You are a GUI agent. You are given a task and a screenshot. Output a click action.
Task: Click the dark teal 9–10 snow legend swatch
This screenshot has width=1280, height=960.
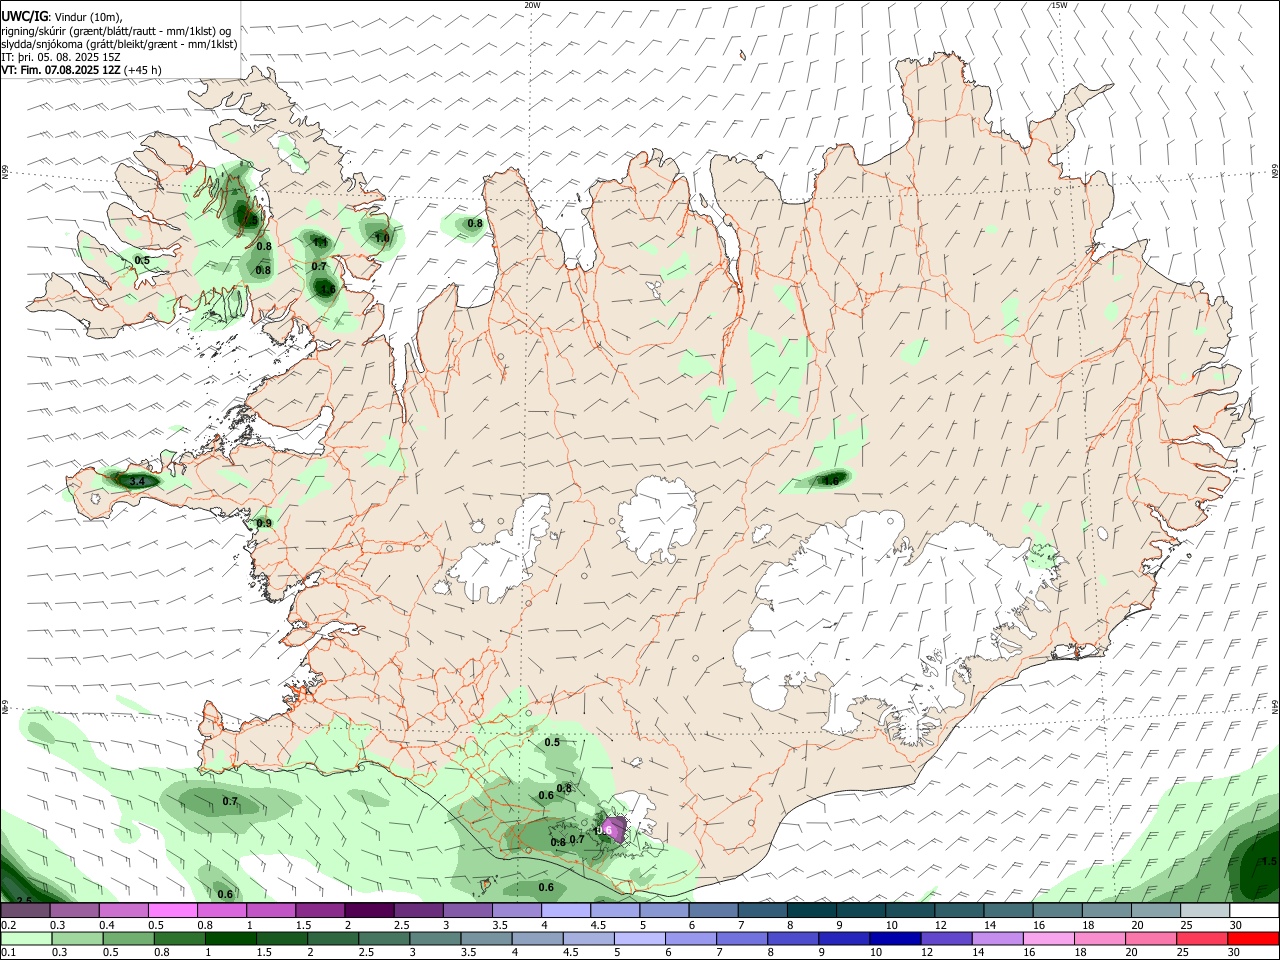coord(861,911)
